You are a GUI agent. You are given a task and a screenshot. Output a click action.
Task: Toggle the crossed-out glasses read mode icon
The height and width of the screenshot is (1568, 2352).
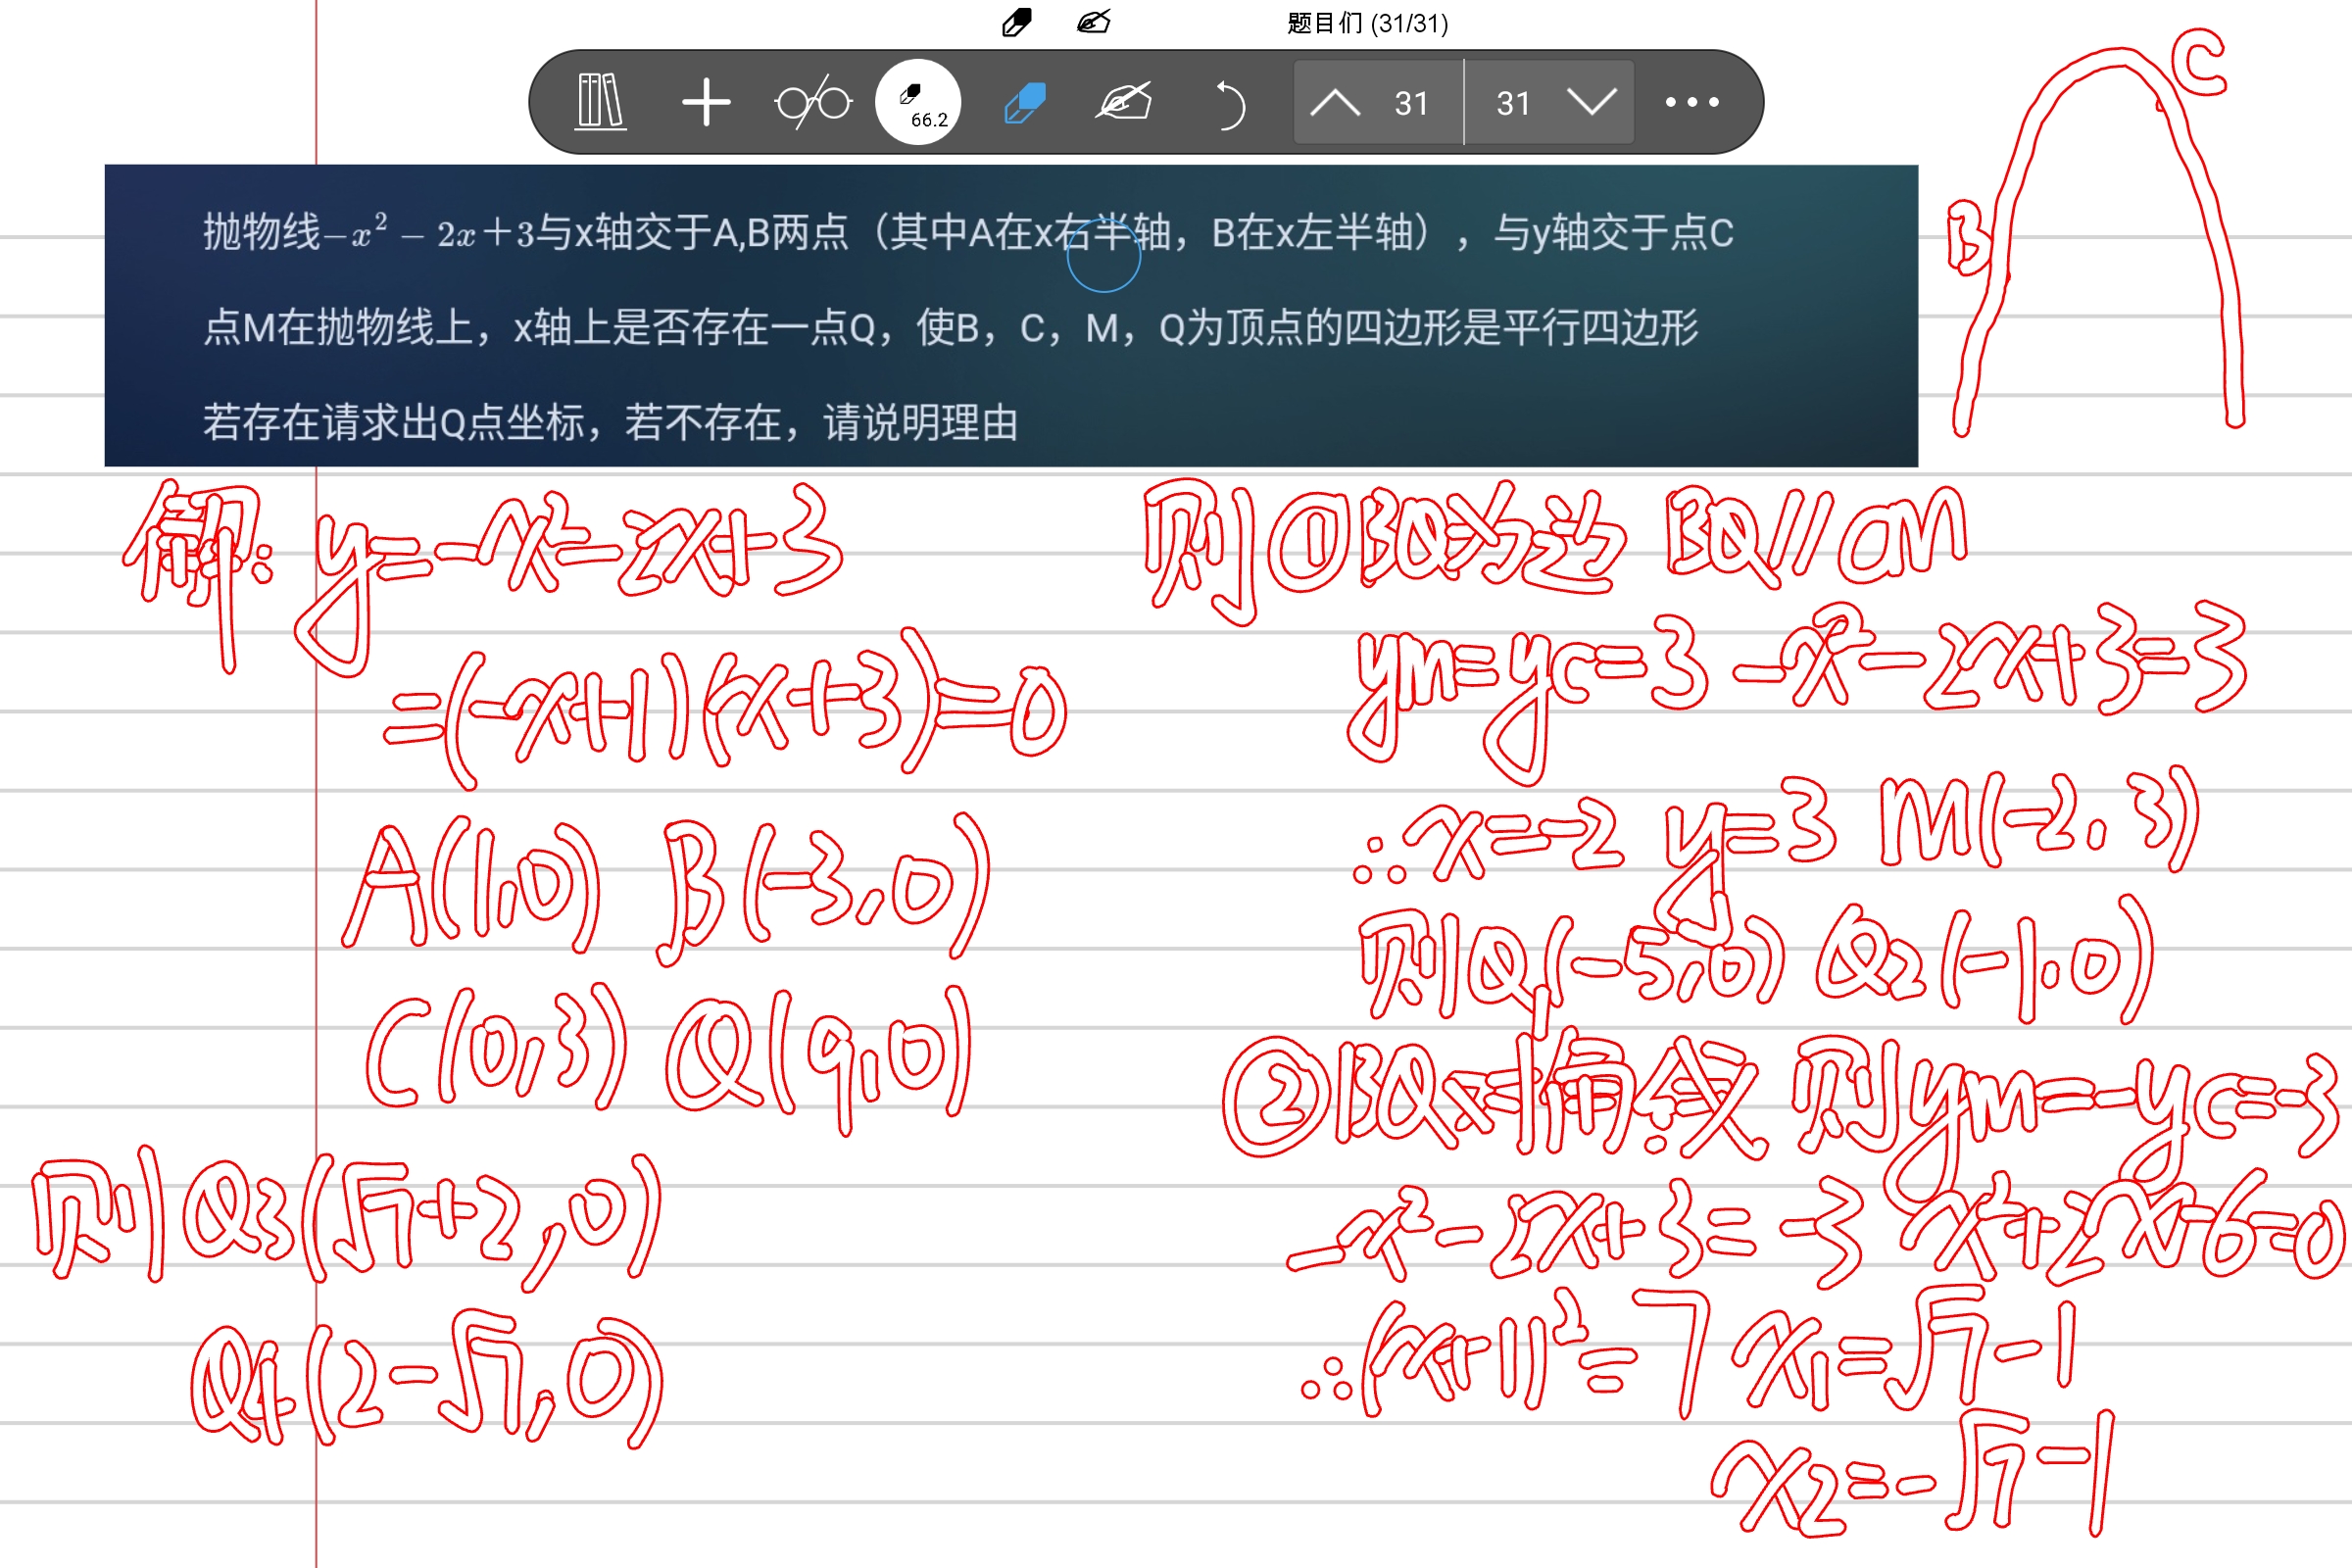click(812, 102)
